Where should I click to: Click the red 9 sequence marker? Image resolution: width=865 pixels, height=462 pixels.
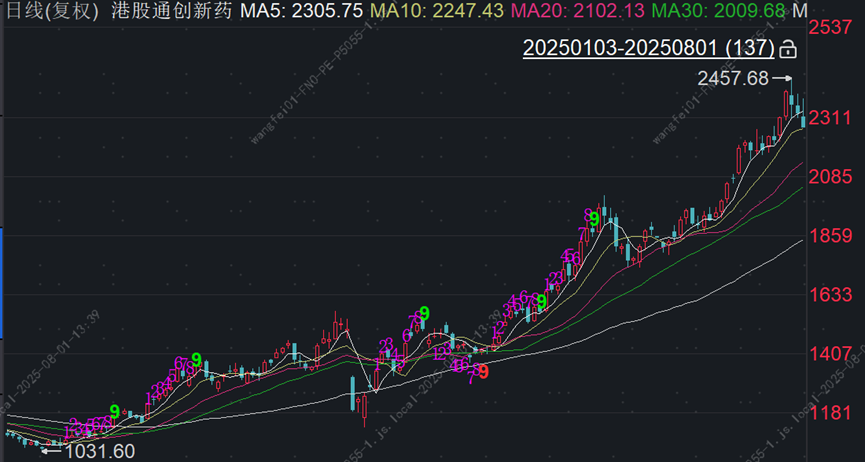pos(484,373)
